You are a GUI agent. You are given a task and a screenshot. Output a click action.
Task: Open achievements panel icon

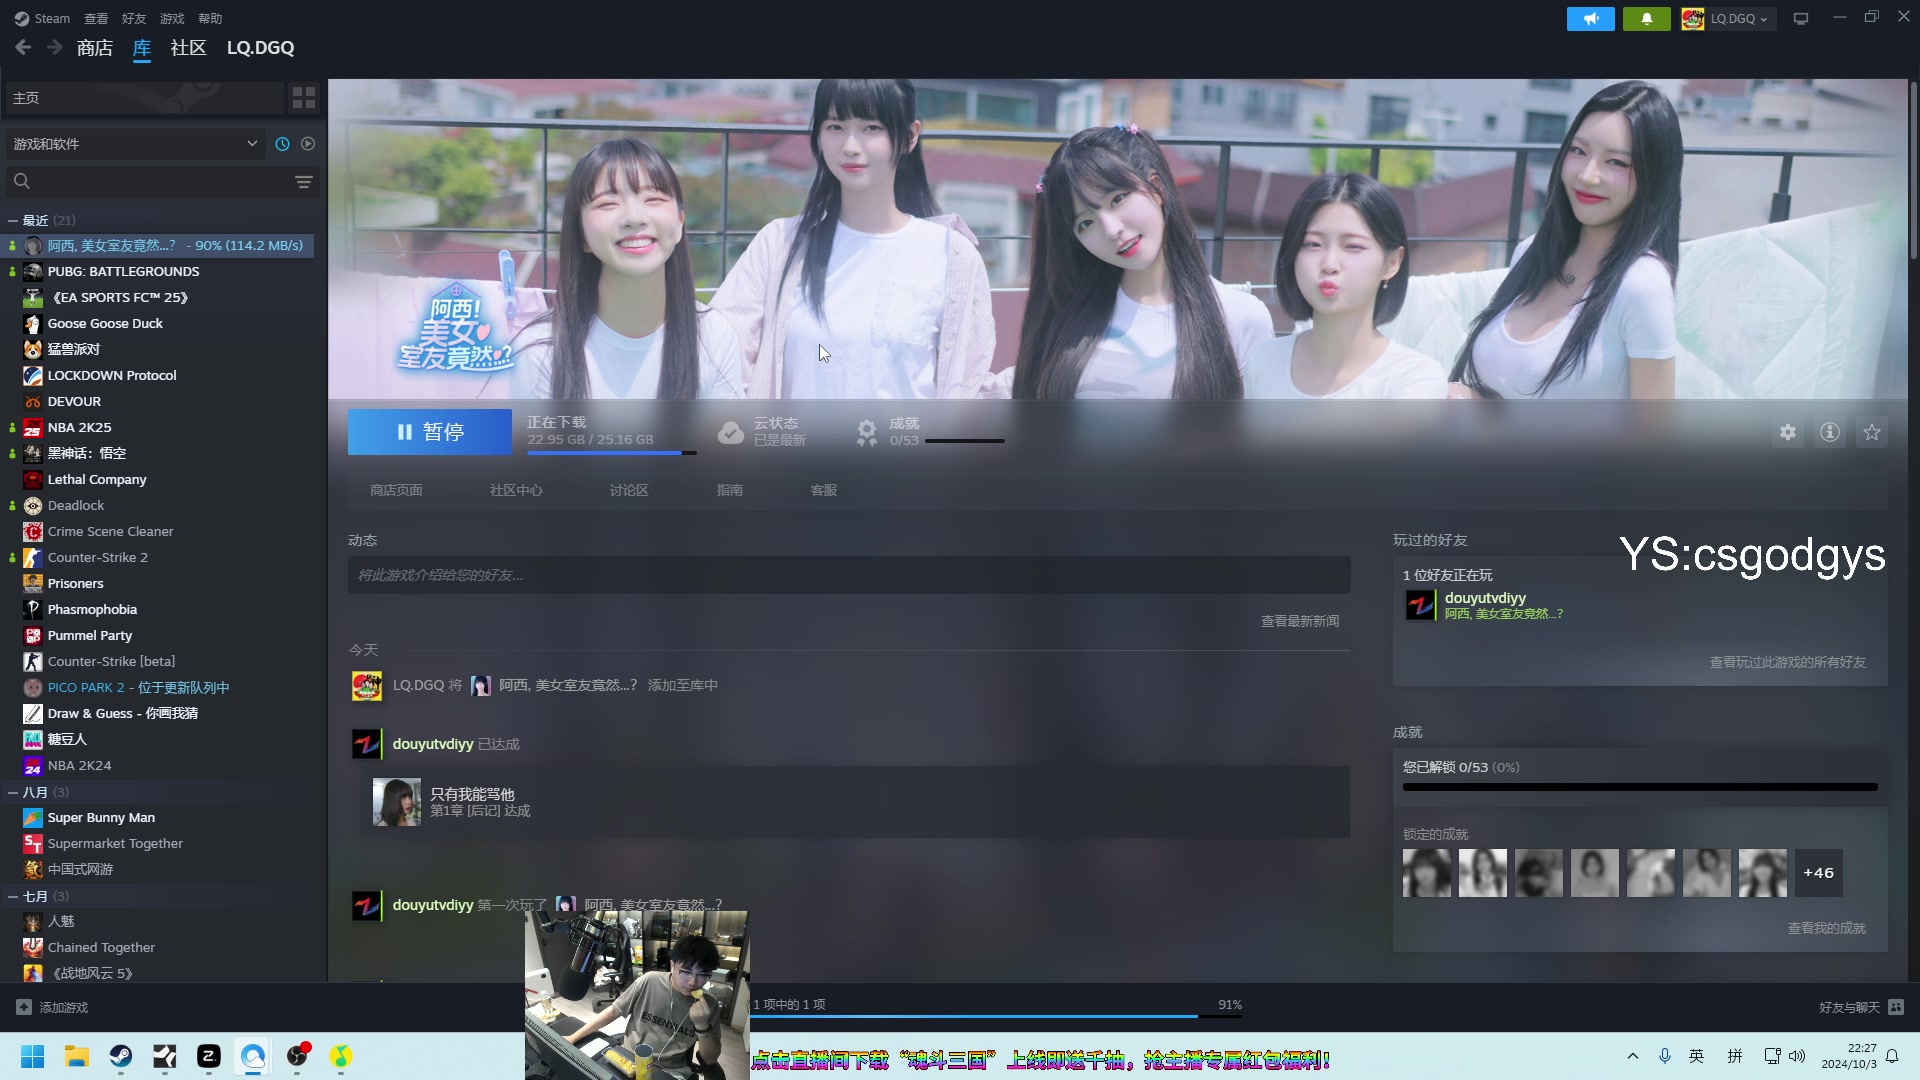(868, 431)
